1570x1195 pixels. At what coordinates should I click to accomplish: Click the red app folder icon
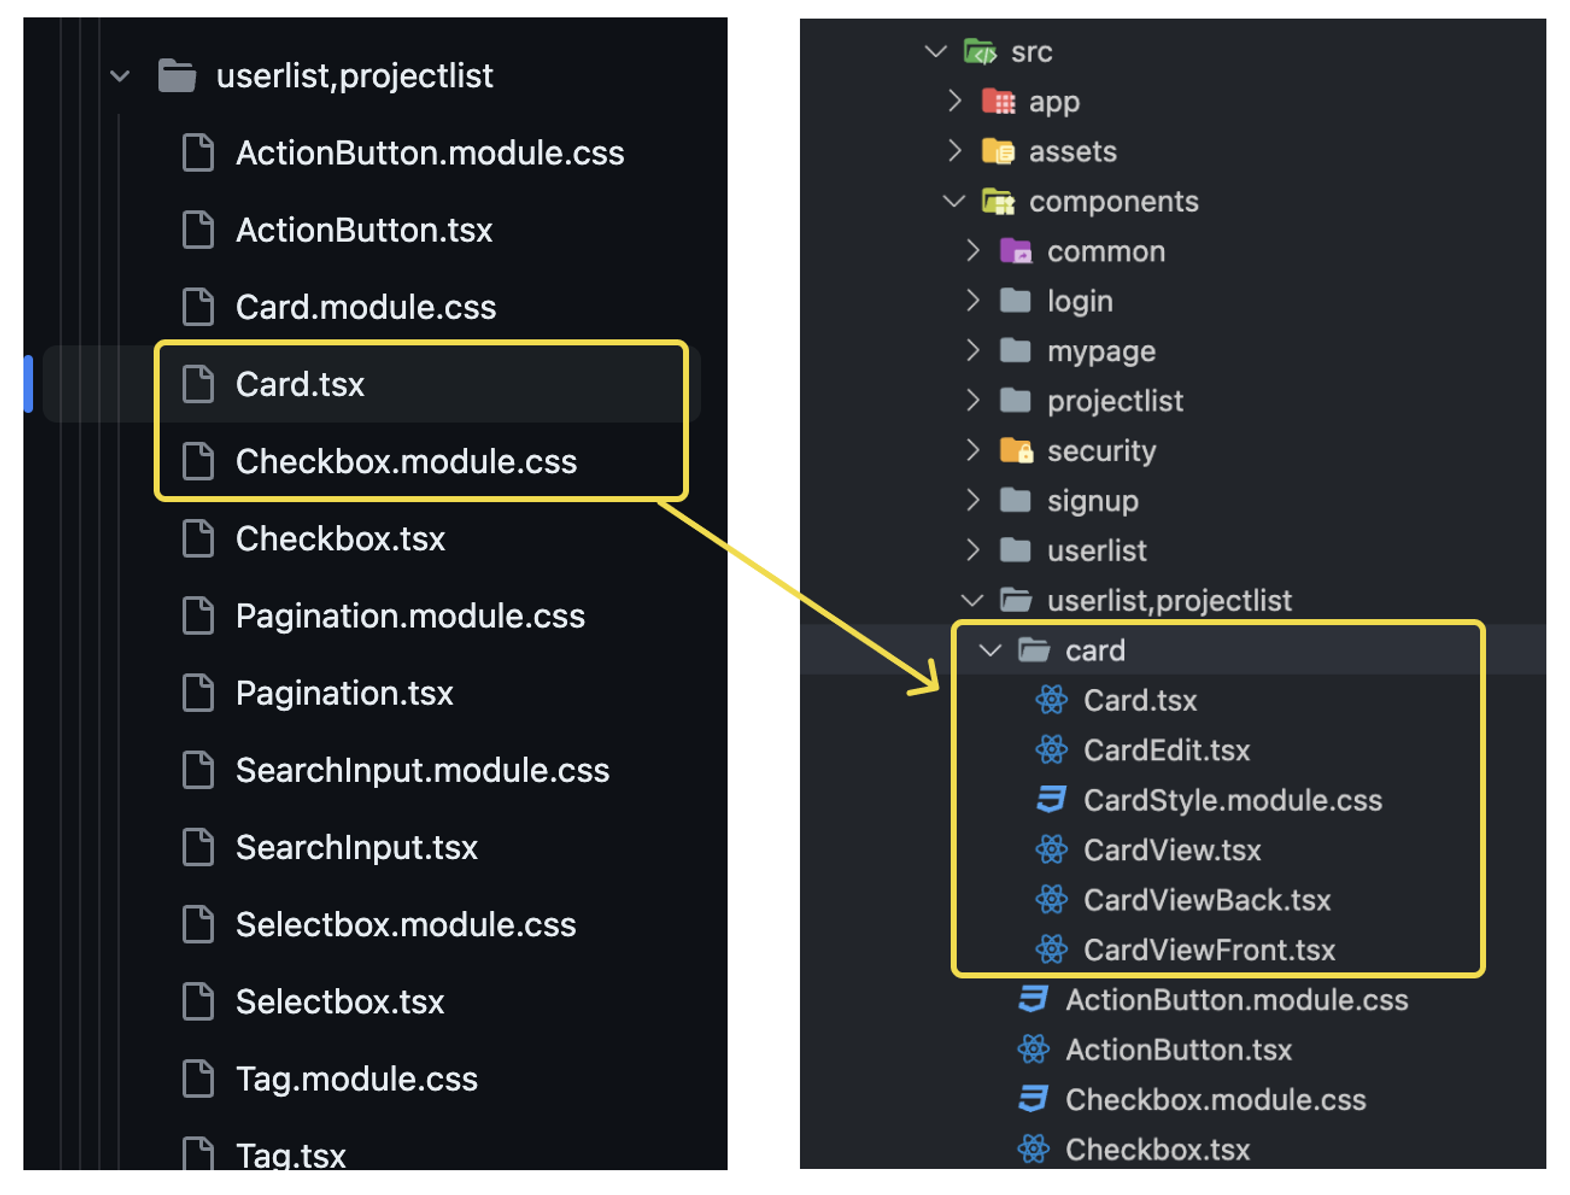(998, 101)
